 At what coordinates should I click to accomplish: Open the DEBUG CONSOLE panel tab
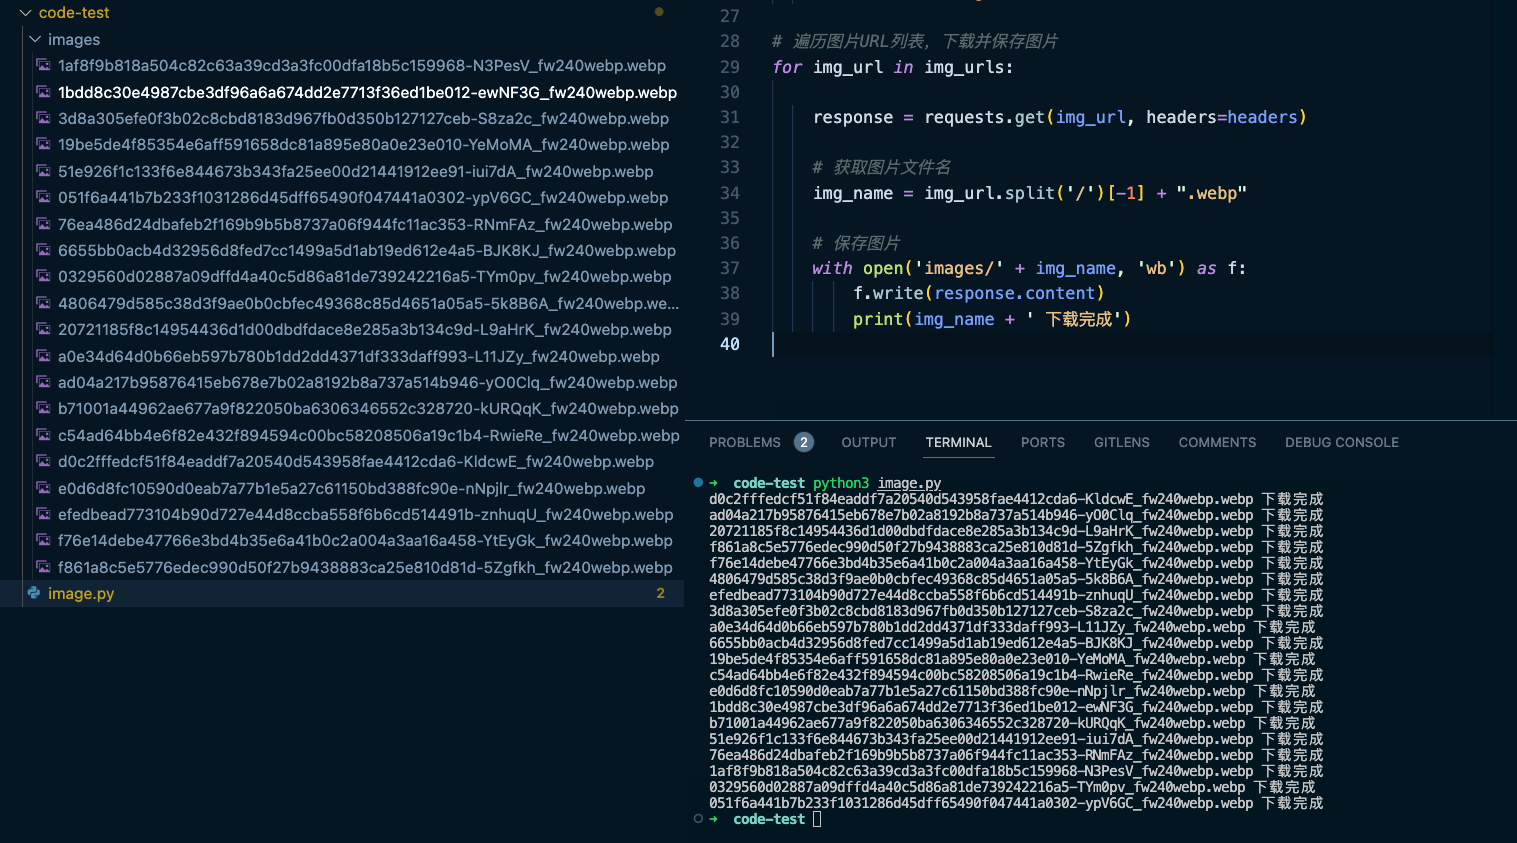click(1342, 442)
